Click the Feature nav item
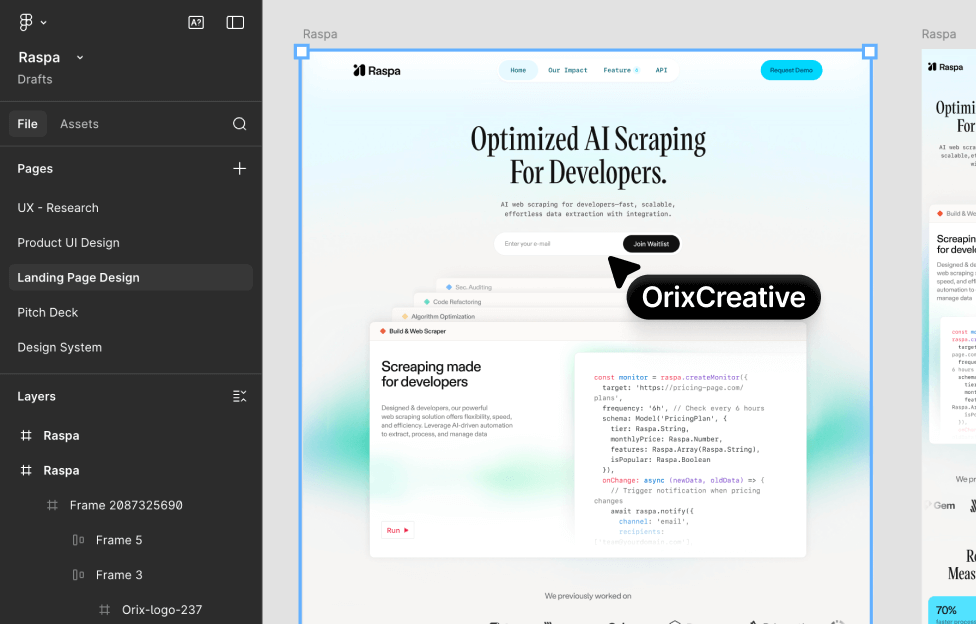The height and width of the screenshot is (624, 976). click(621, 70)
